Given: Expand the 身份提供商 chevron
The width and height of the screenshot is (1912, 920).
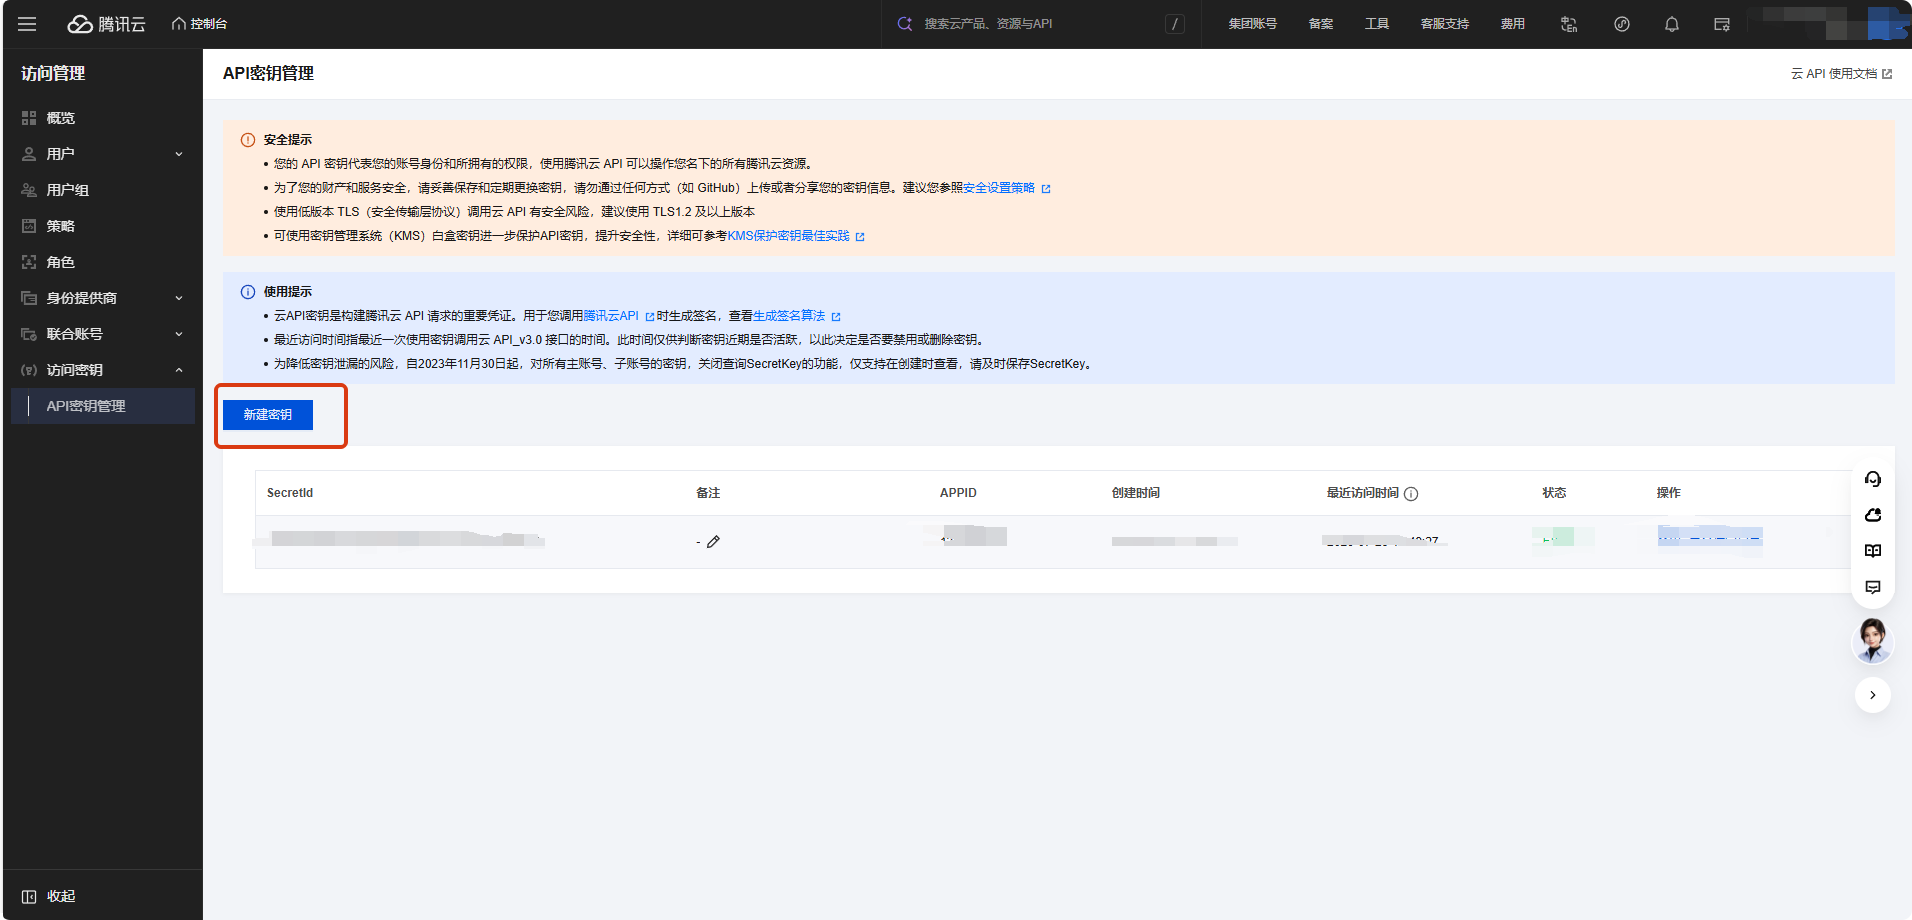Looking at the screenshot, I should (x=179, y=298).
